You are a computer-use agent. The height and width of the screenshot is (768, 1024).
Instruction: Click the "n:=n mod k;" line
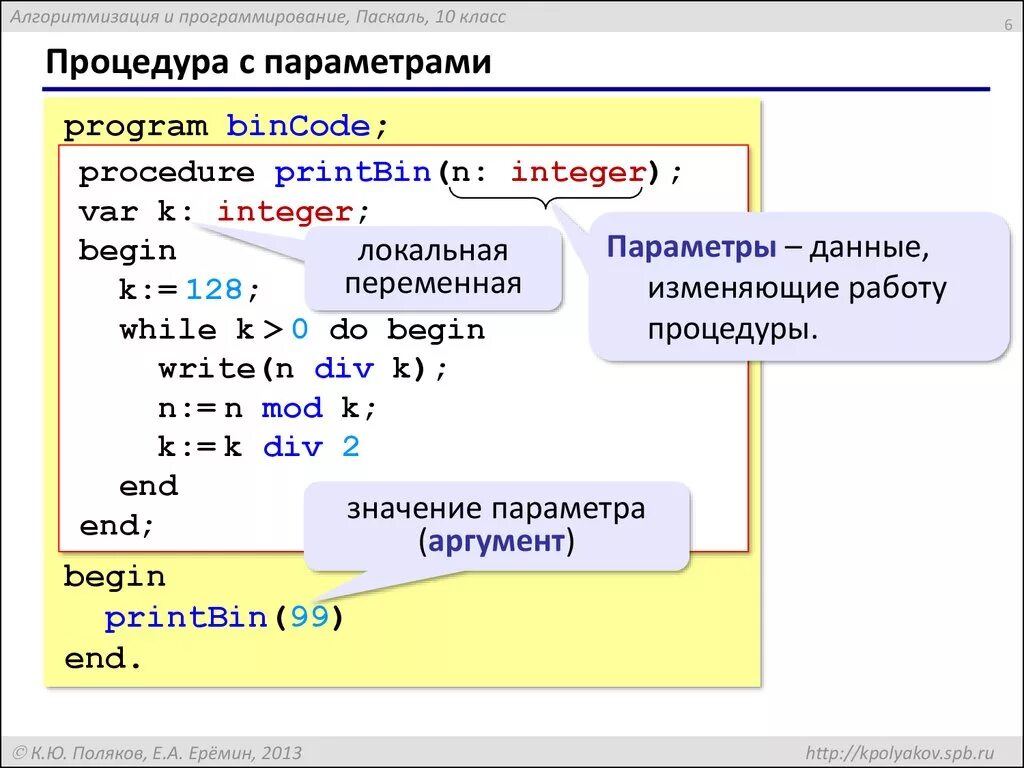point(267,408)
